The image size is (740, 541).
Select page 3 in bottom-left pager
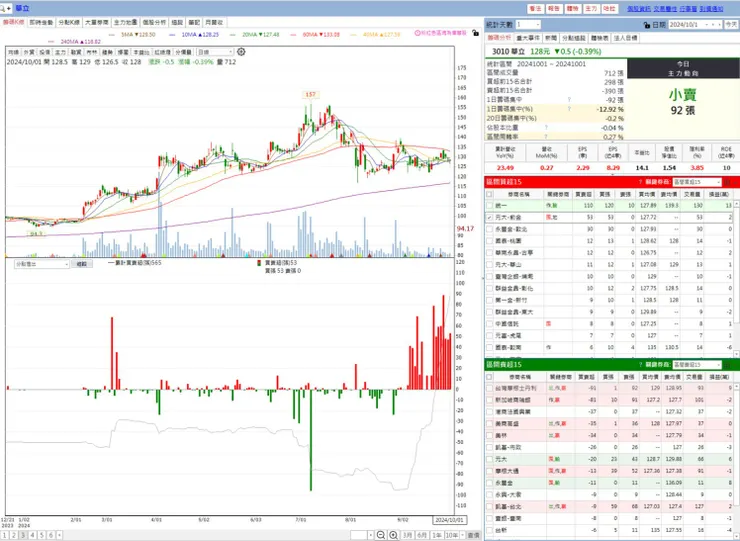[x=23, y=535]
